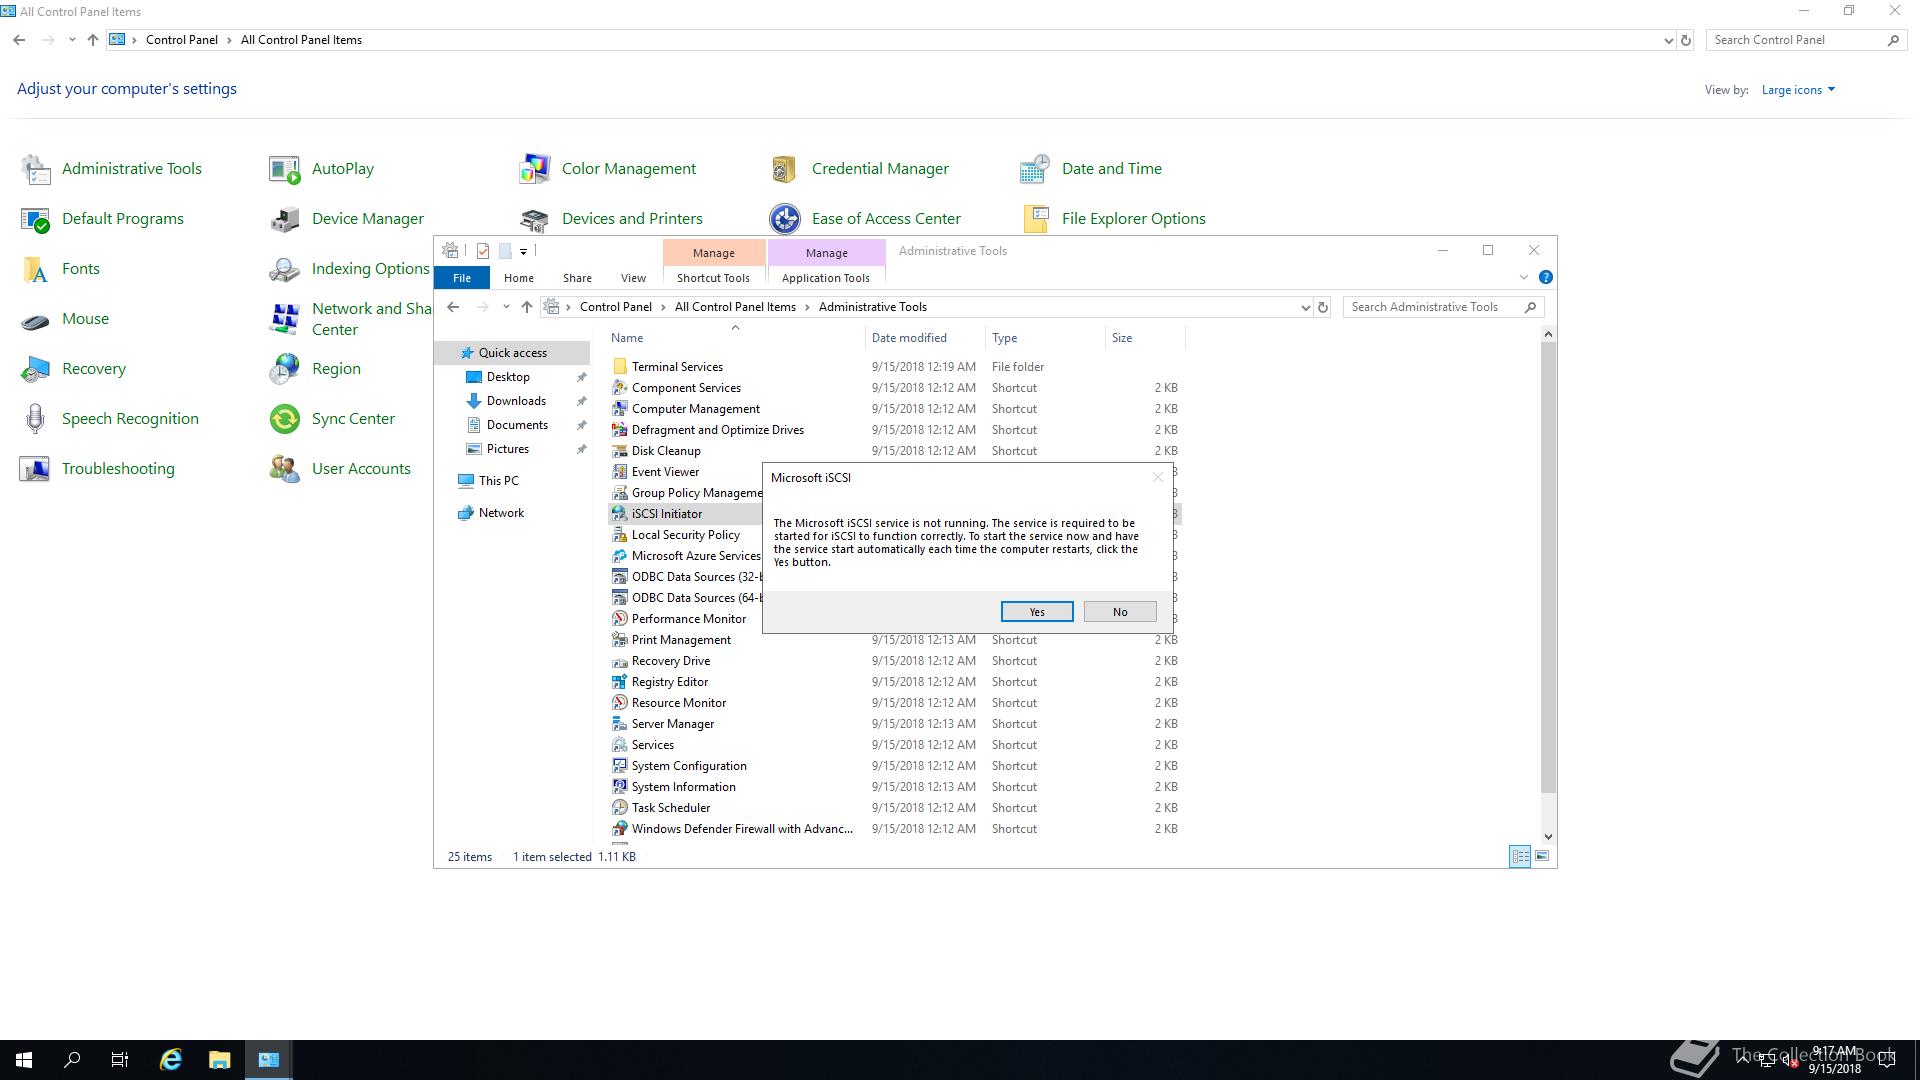Launch Internet Explorer from taskbar
The image size is (1920, 1080).
[171, 1060]
